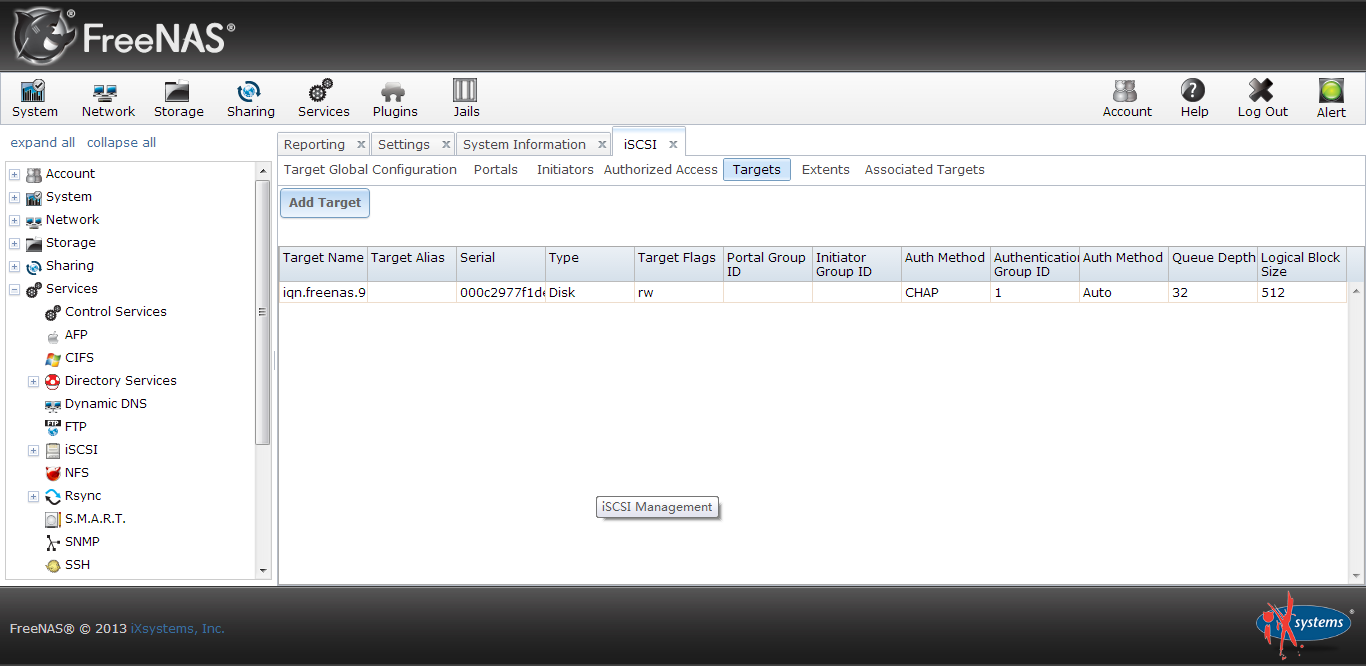This screenshot has height=666, width=1366.
Task: Select Directory Services in the tree
Action: click(120, 381)
